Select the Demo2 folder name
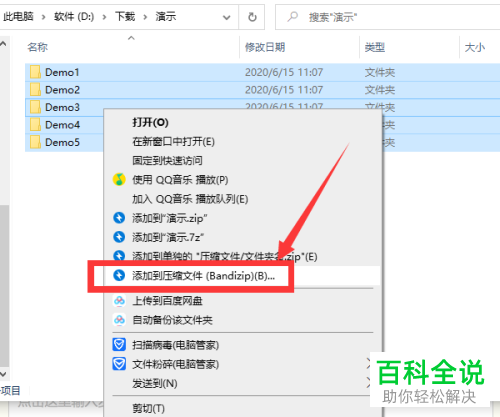The height and width of the screenshot is (417, 500). coord(62,90)
